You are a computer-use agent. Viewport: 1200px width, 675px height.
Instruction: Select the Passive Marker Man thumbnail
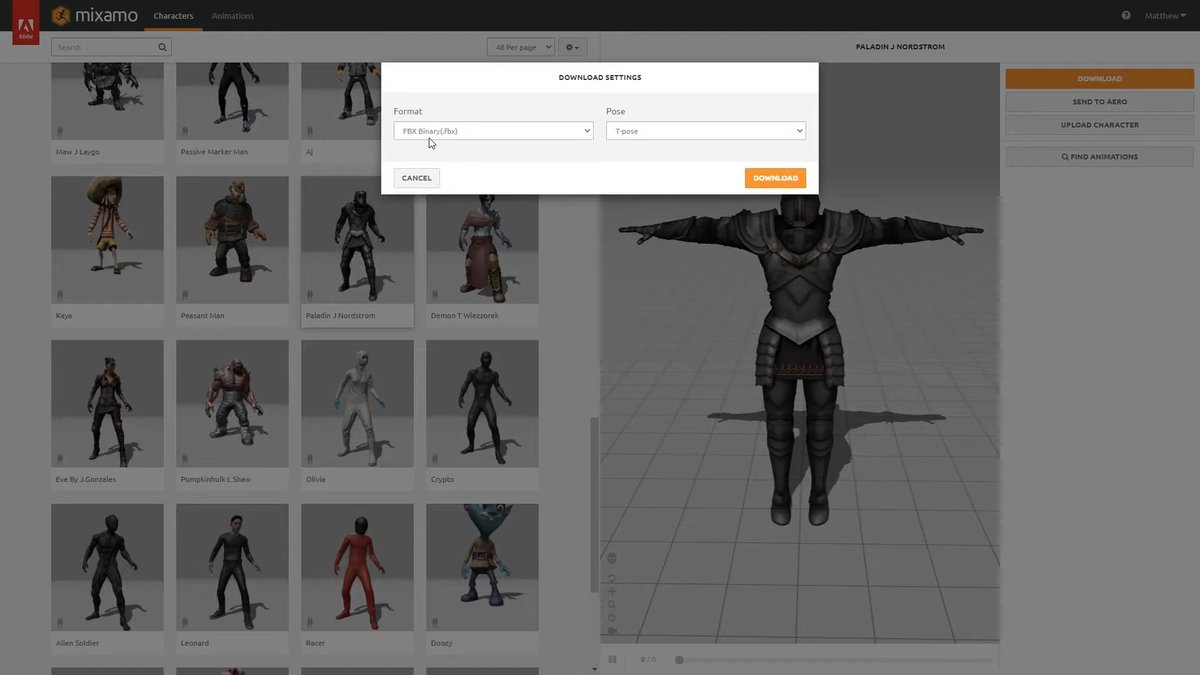(x=232, y=101)
